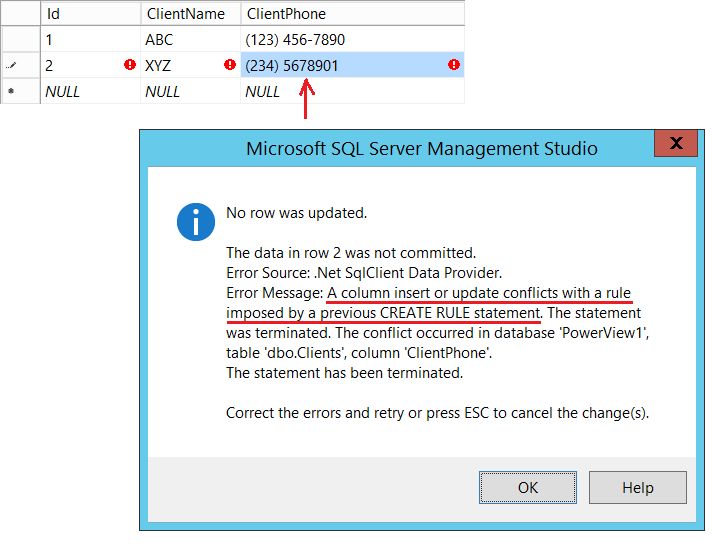722x548 pixels.
Task: Click the dialog title Microsoft SQL Server Management Studio
Action: [x=422, y=148]
